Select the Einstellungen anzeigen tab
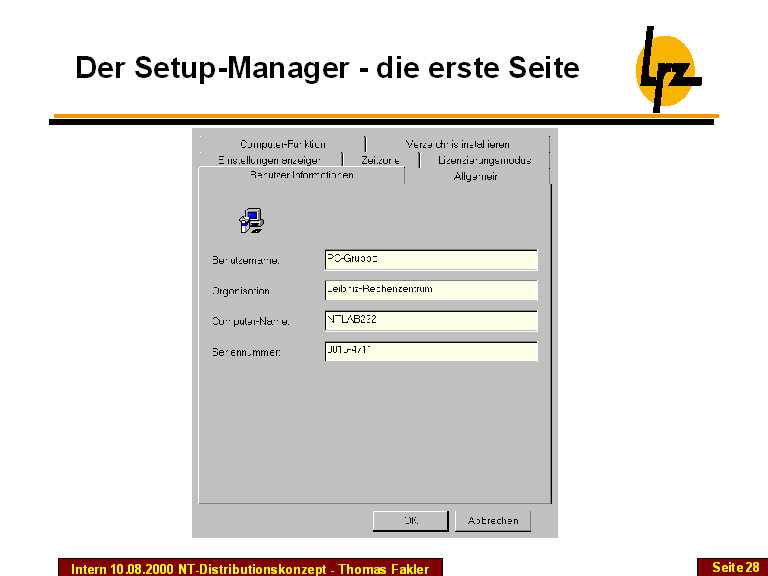This screenshot has height=576, width=768. (269, 160)
